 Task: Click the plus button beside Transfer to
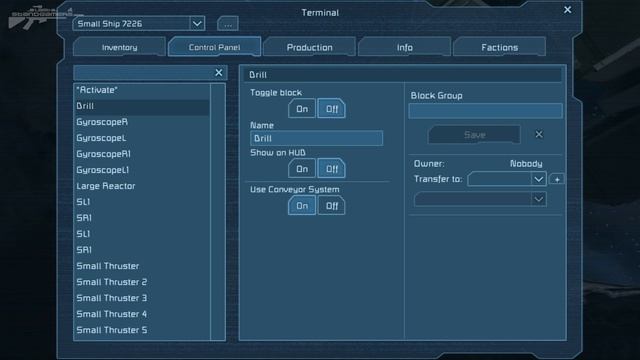coord(557,179)
